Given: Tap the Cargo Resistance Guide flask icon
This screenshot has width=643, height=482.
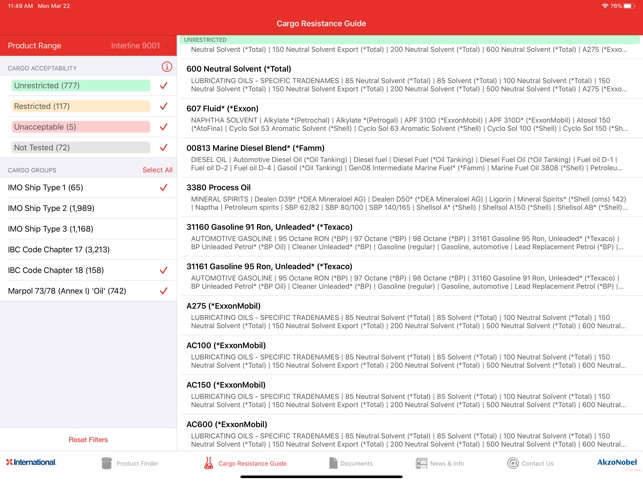Looking at the screenshot, I should pos(209,463).
